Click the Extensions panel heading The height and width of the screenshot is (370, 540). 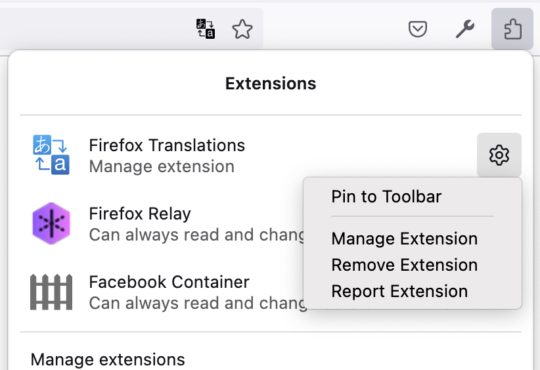click(x=271, y=83)
